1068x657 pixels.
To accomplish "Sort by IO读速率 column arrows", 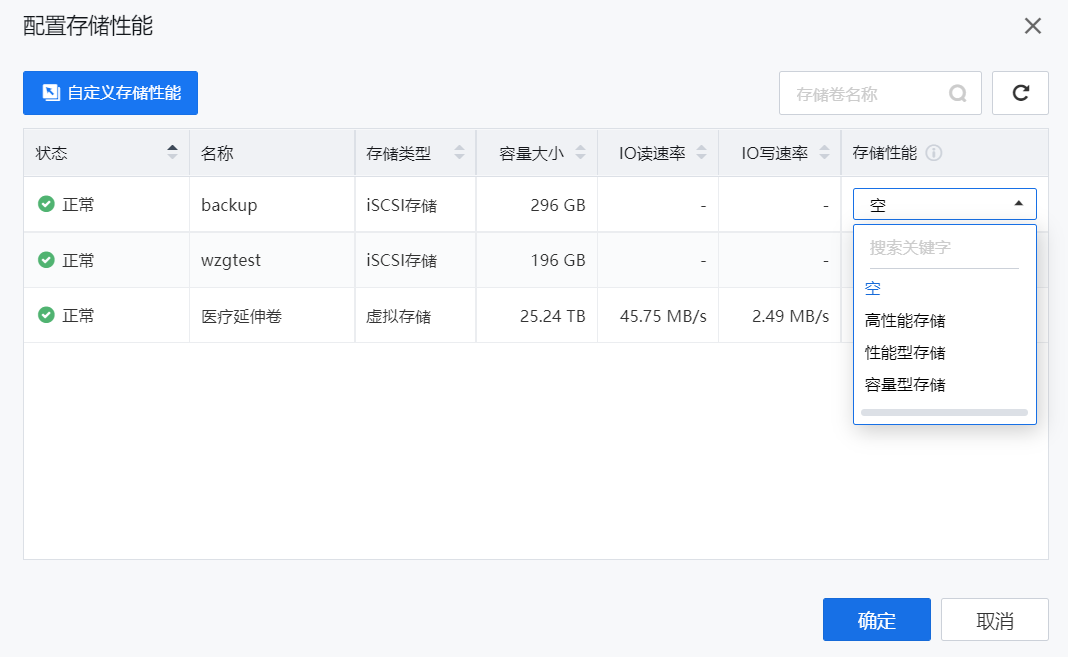I will coord(702,152).
